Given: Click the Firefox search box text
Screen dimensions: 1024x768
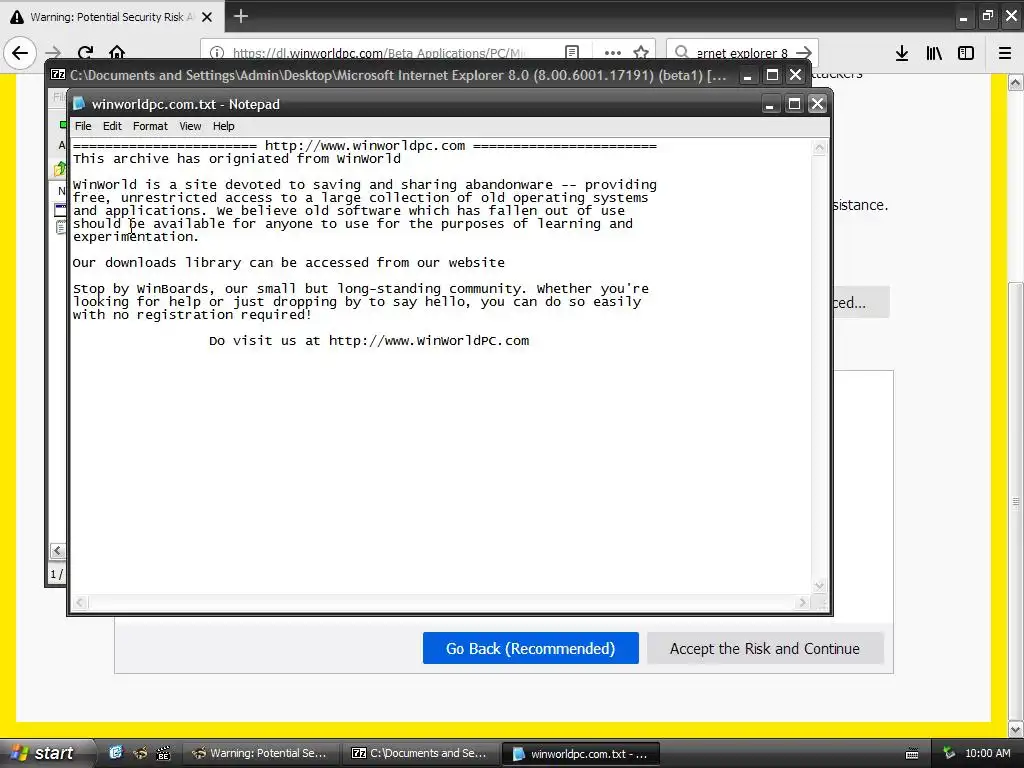Looking at the screenshot, I should [x=742, y=53].
